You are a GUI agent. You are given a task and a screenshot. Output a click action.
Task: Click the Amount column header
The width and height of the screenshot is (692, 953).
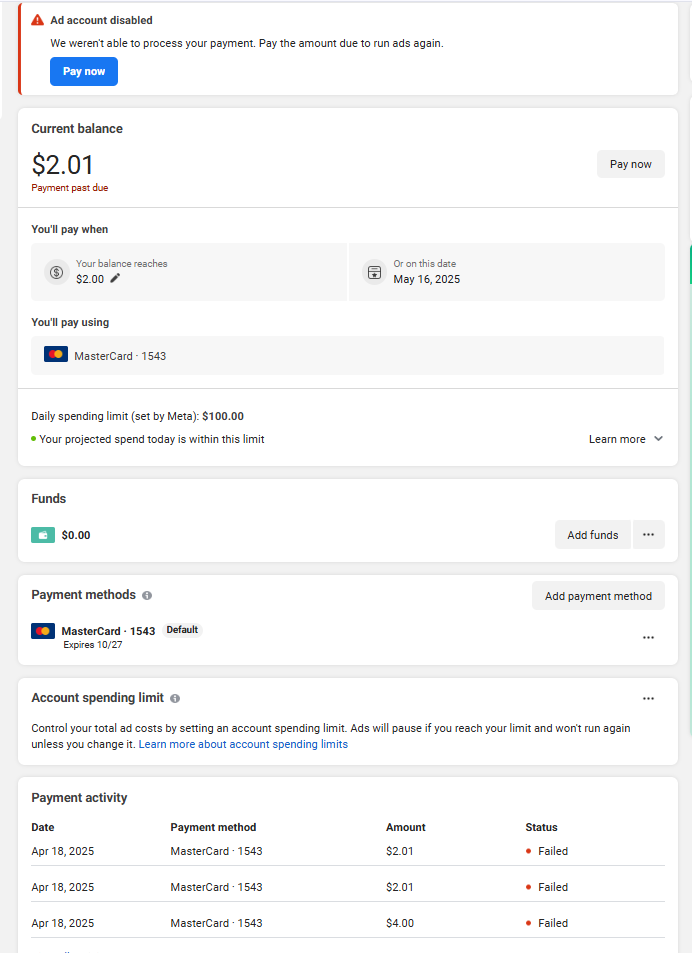coord(406,827)
